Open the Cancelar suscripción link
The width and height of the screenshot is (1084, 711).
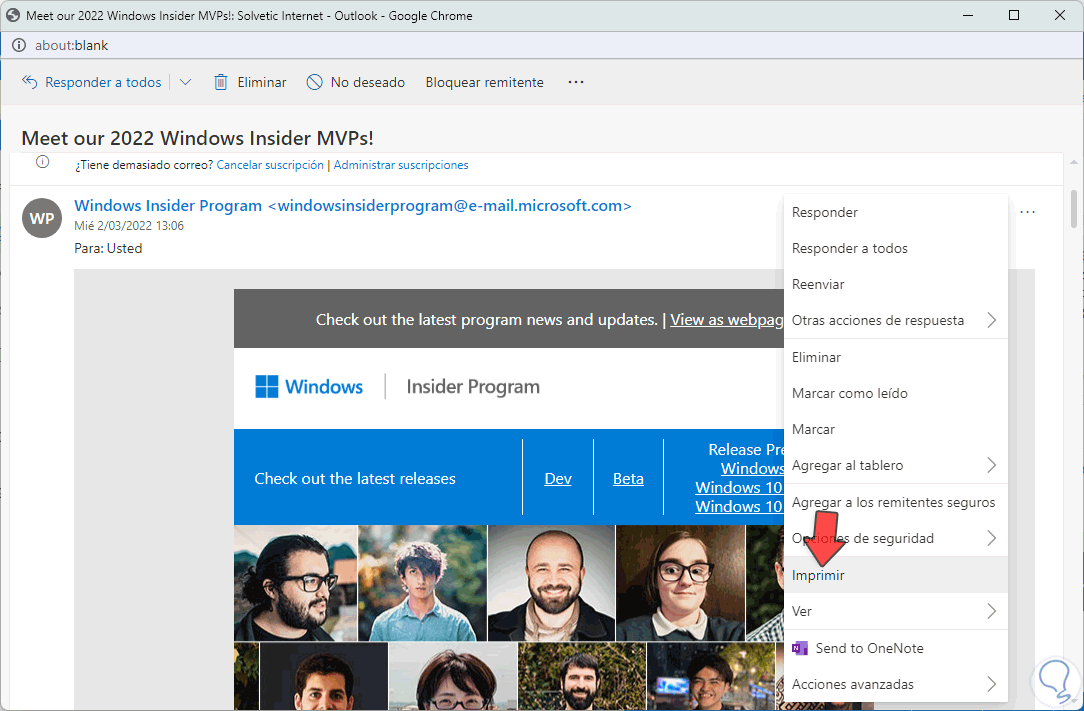270,165
